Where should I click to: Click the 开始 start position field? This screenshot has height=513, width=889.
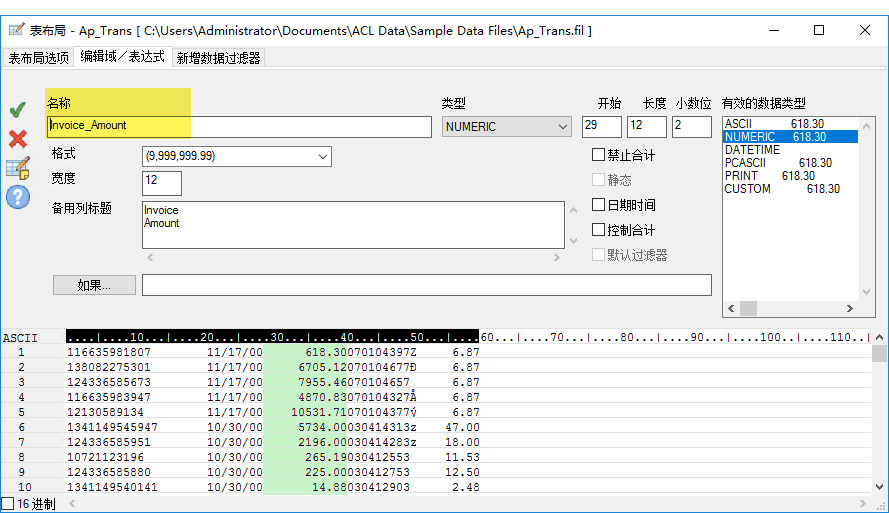point(601,127)
